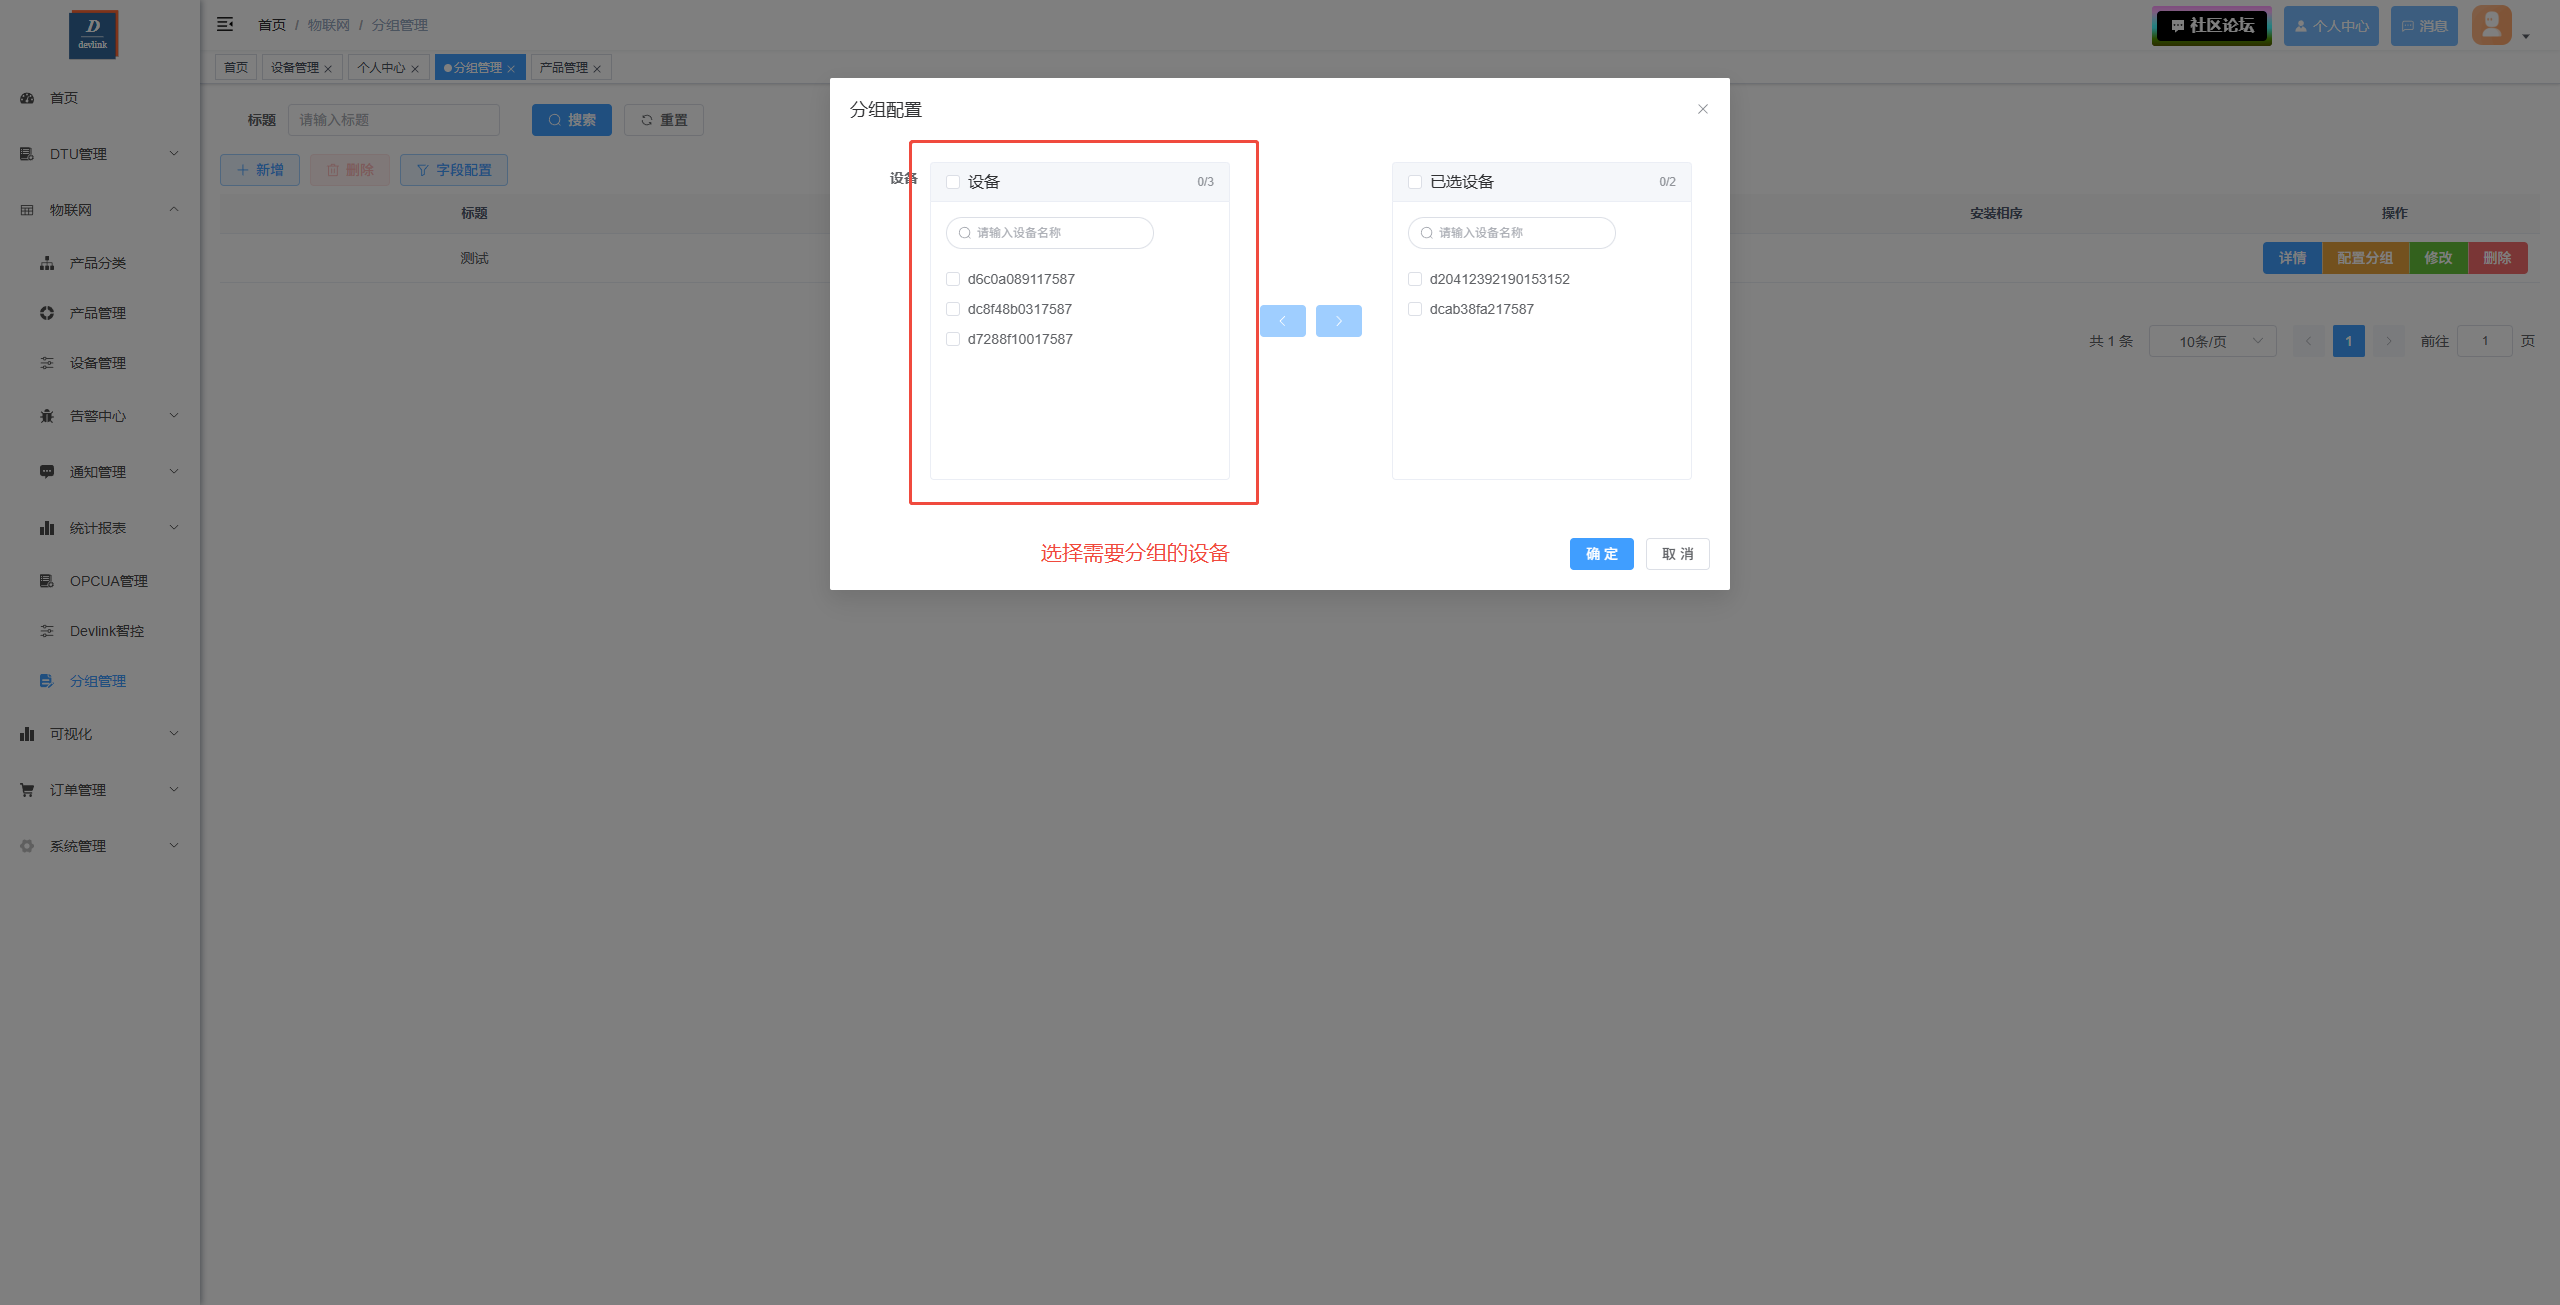Switch to the 个人中心 tab

tap(381, 68)
